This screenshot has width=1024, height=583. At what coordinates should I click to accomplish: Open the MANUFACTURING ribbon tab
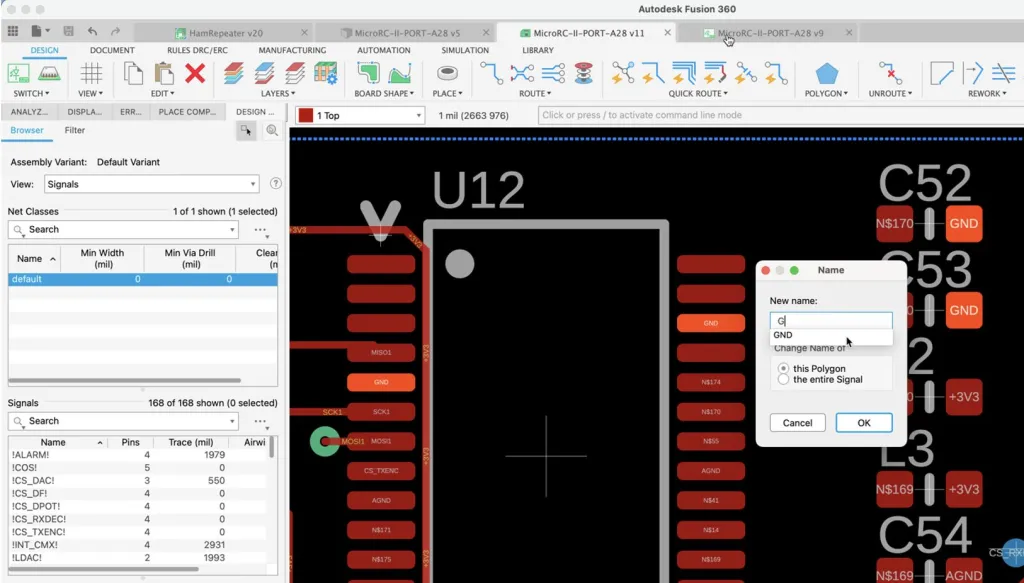click(x=292, y=50)
